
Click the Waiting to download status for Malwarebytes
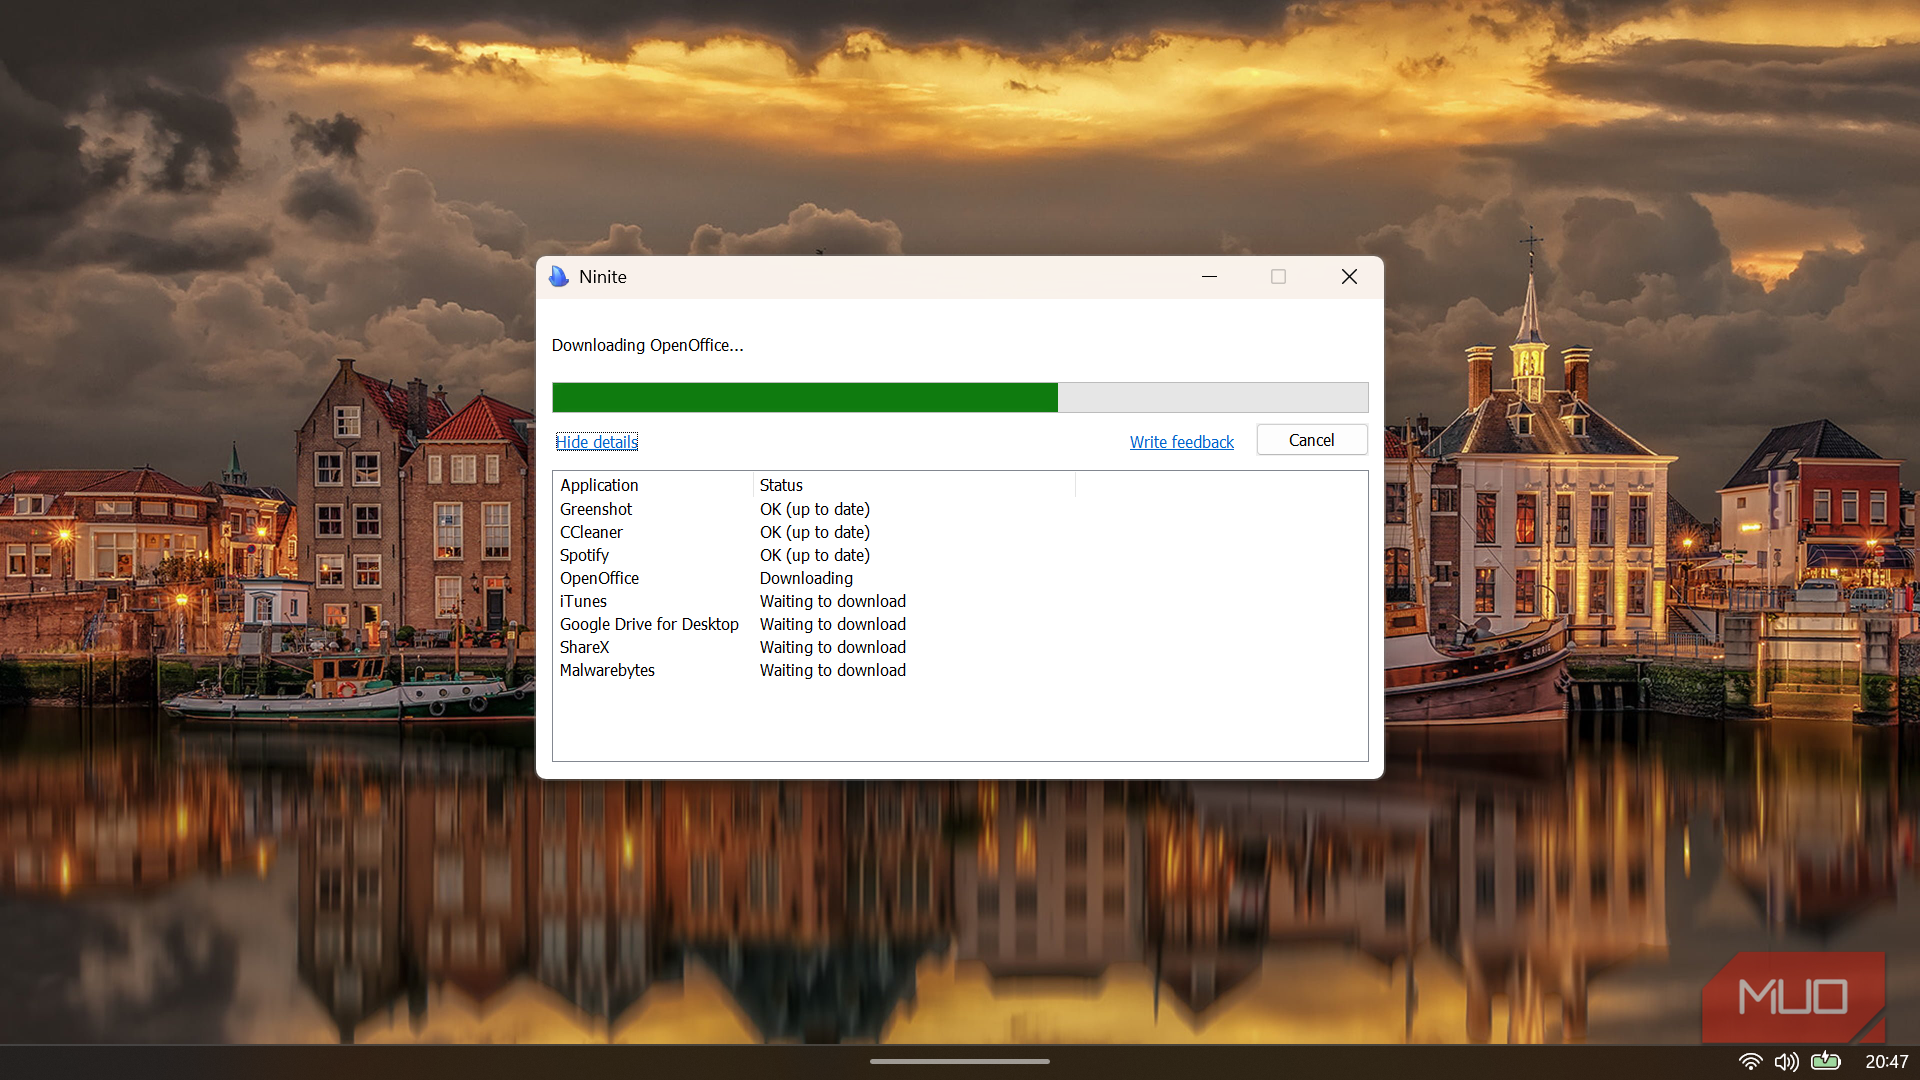pos(832,670)
